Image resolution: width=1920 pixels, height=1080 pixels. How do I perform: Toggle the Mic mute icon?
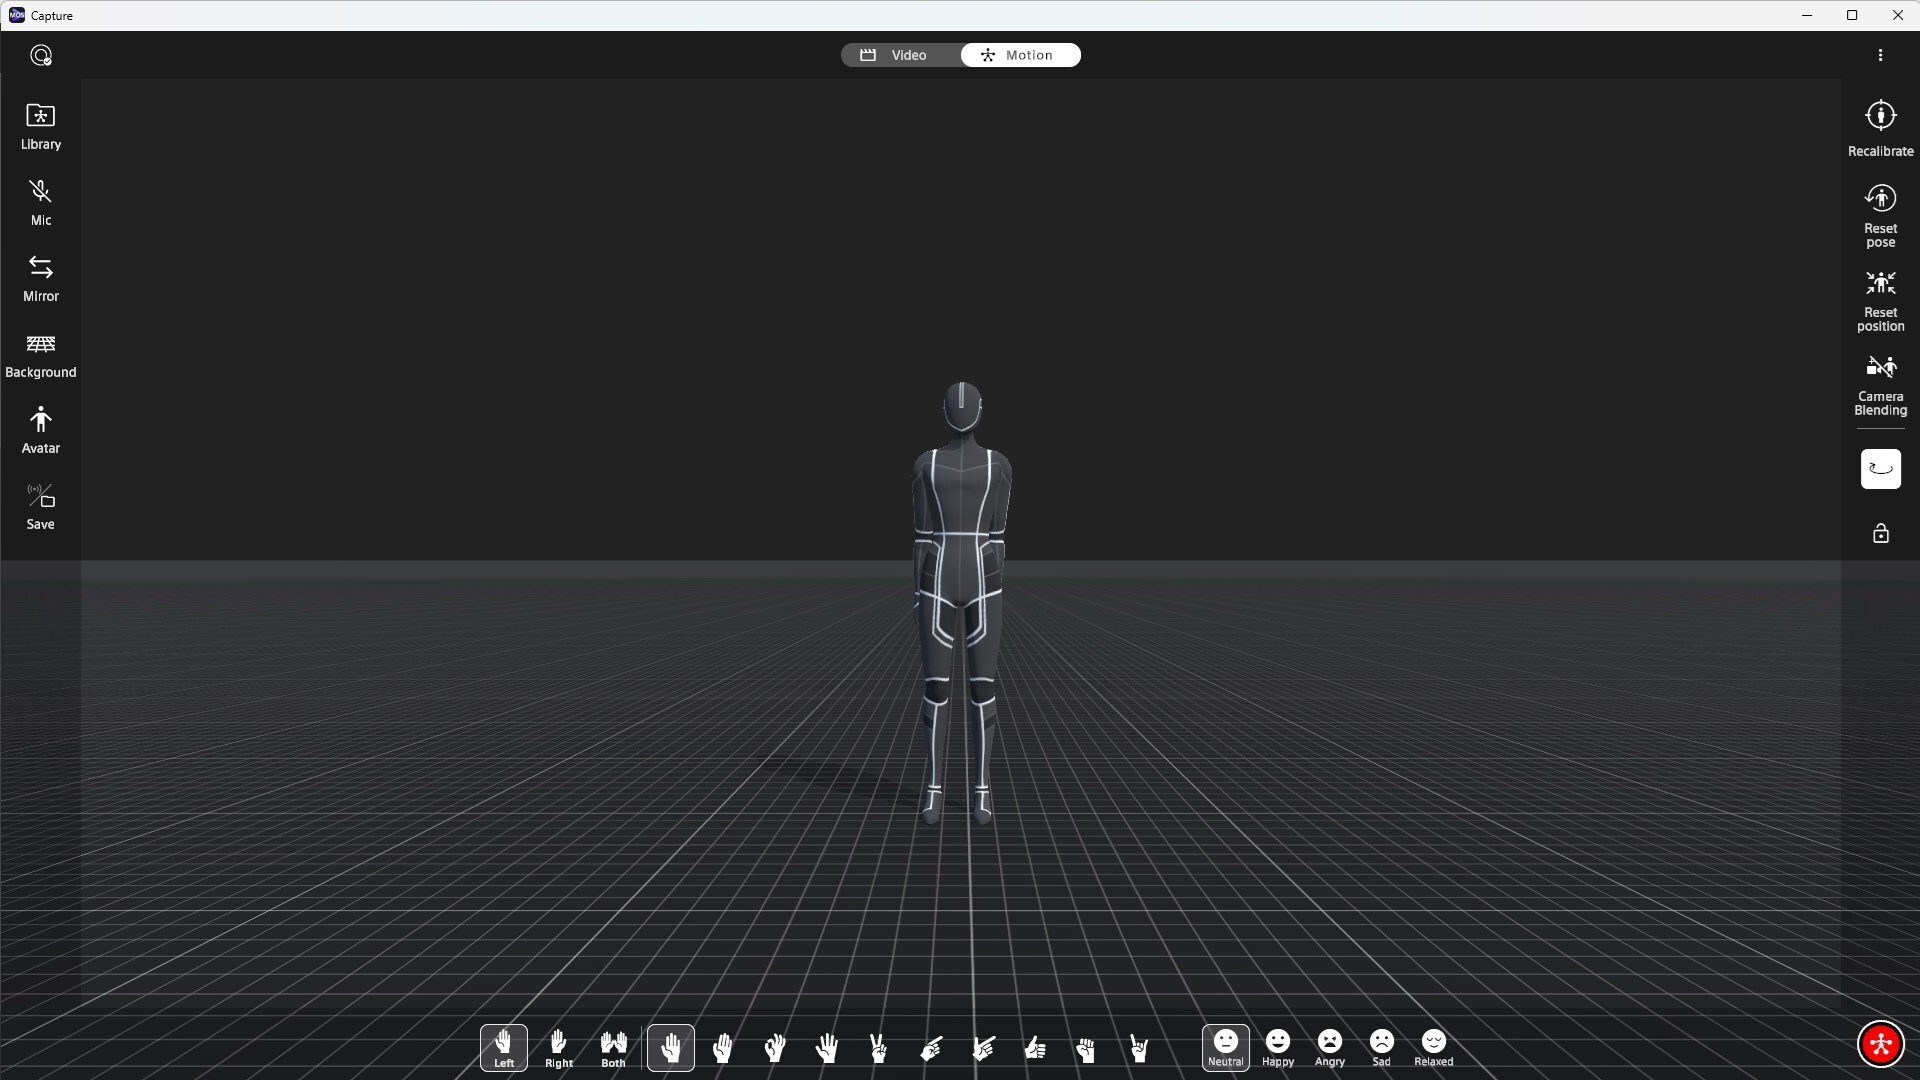click(x=40, y=202)
